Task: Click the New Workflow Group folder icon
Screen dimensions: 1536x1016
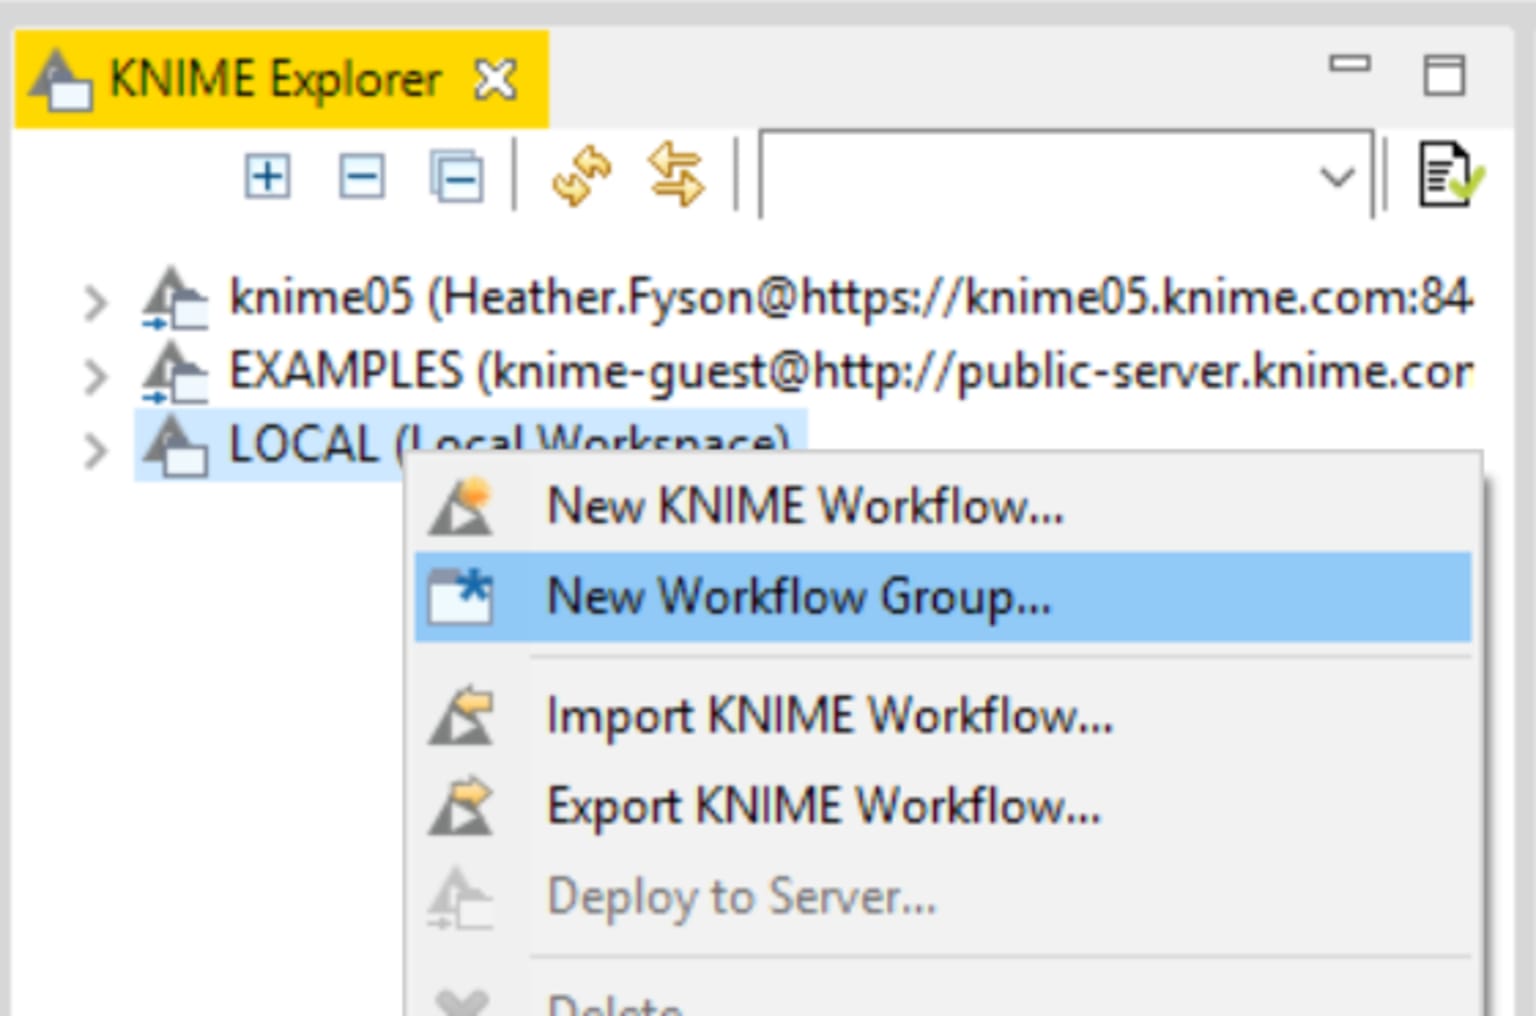Action: 461,597
